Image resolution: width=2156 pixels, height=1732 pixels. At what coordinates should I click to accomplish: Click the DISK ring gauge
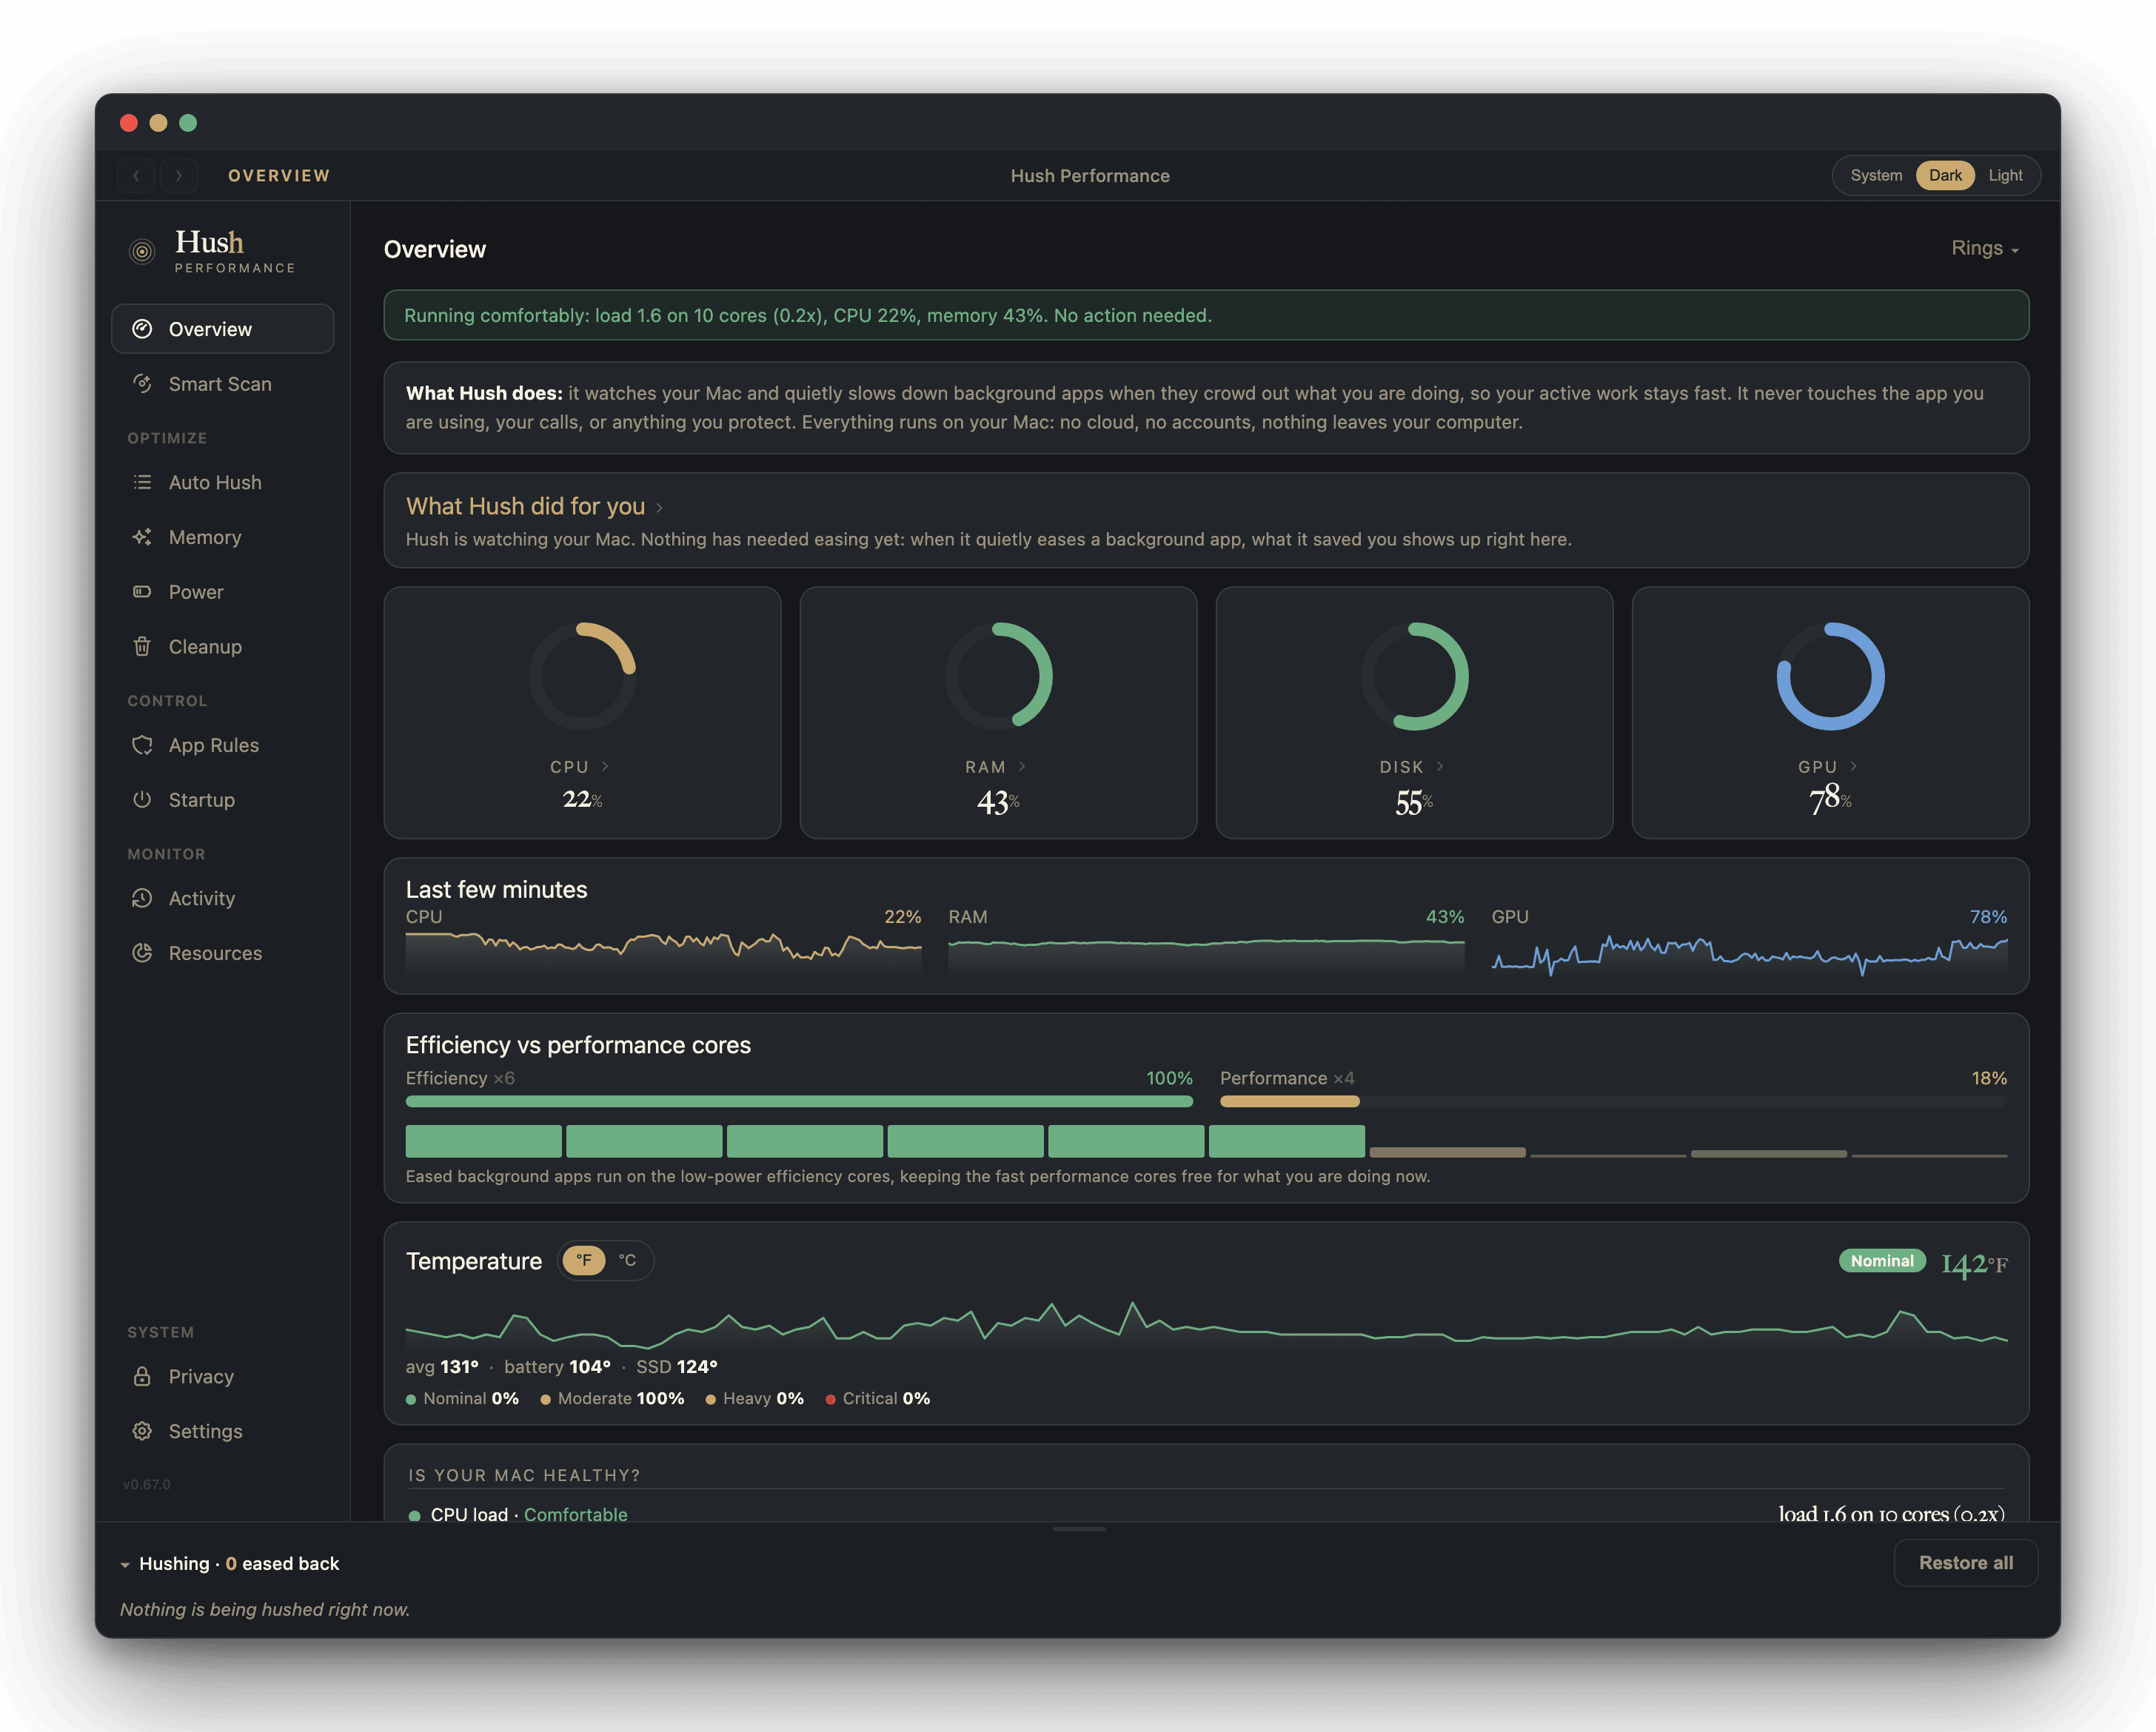pos(1414,677)
